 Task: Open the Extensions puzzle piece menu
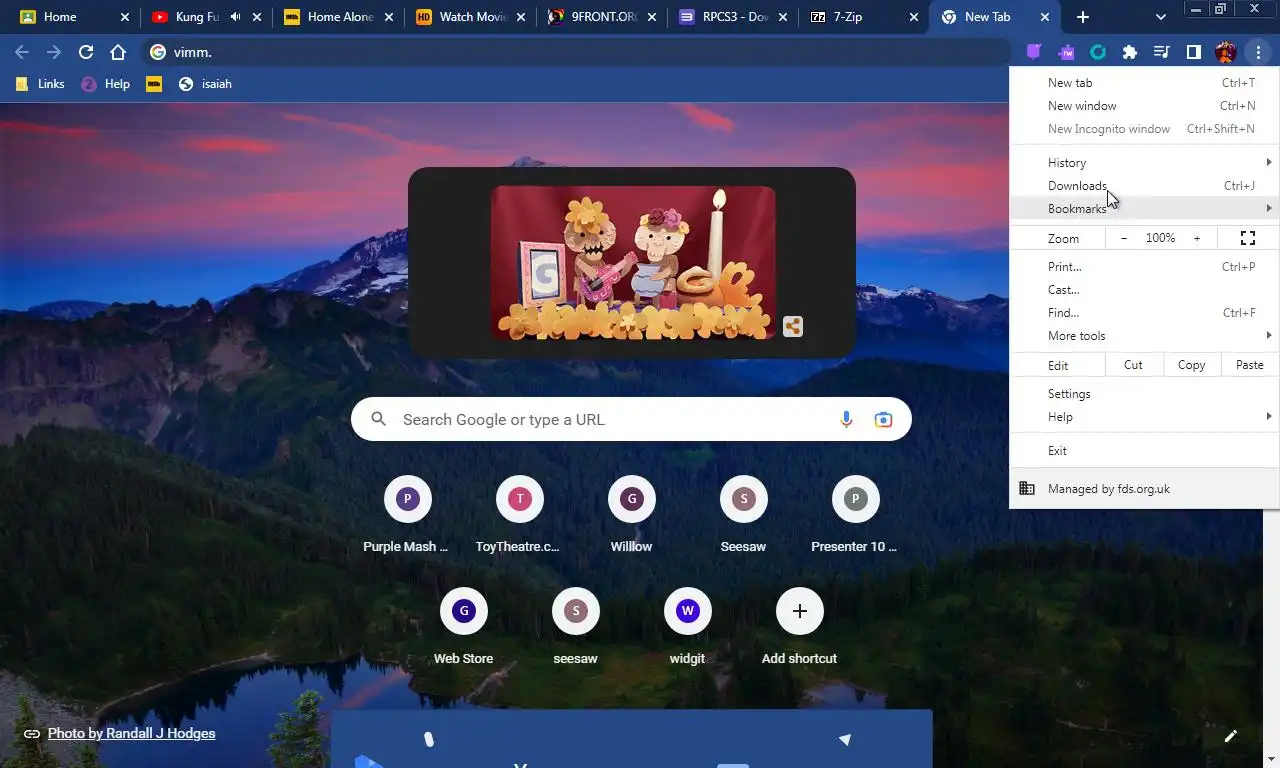pyautogui.click(x=1130, y=52)
